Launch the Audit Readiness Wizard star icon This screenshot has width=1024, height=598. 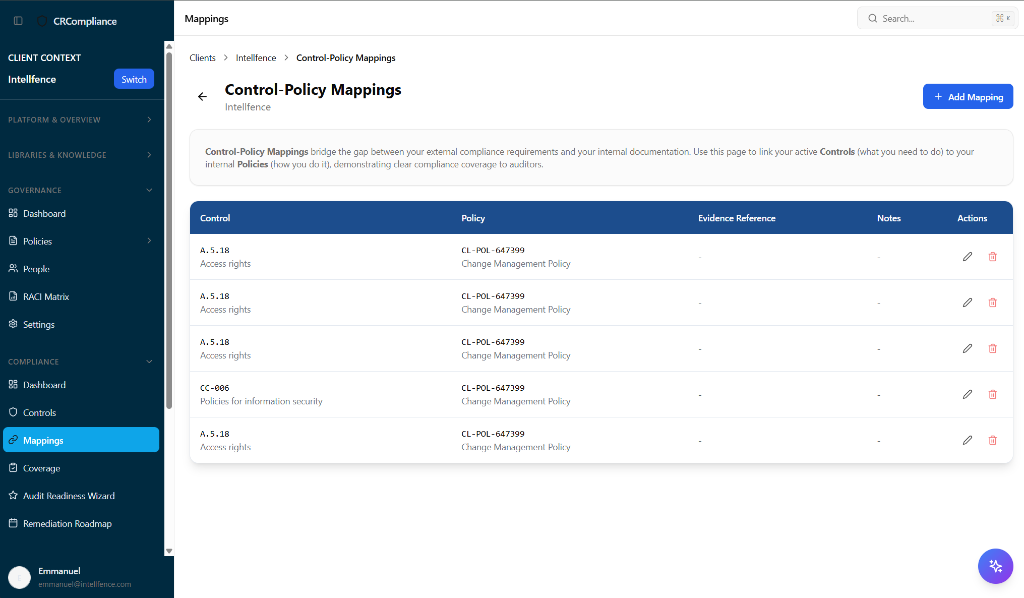click(x=14, y=495)
